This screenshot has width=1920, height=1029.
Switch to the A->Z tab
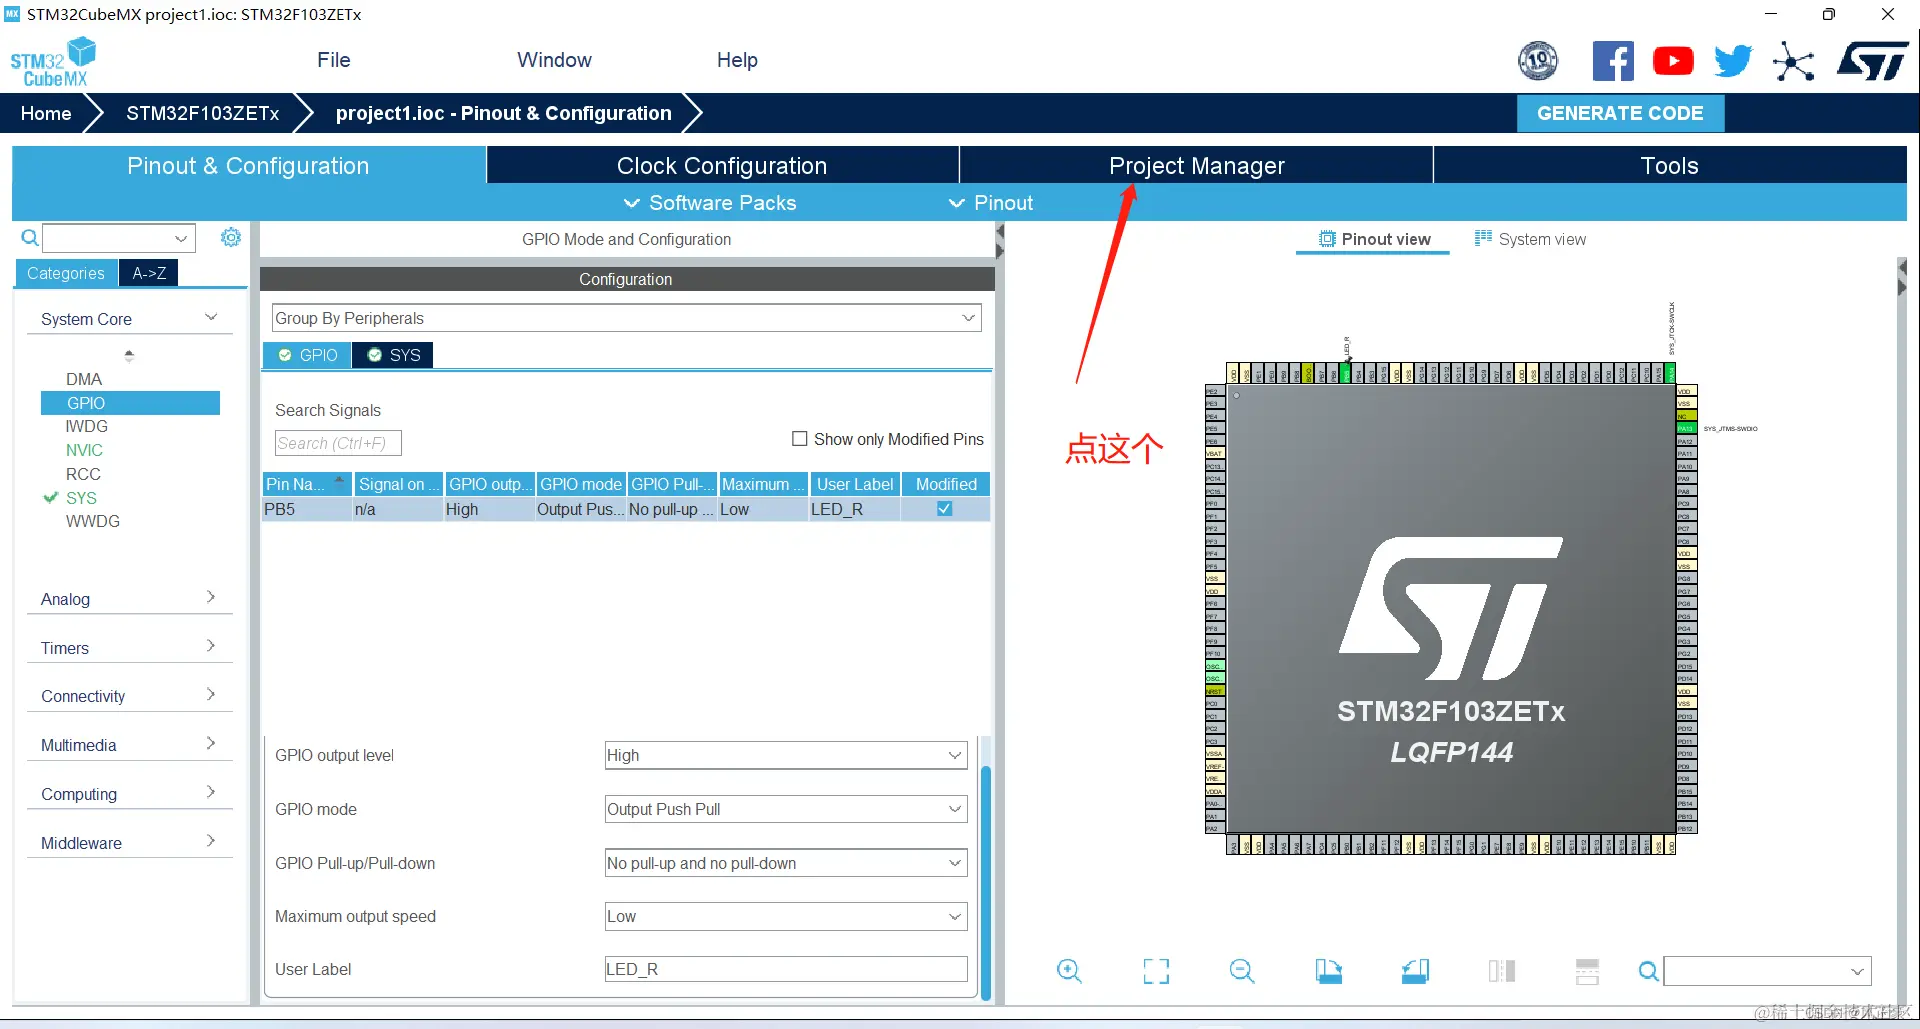[x=149, y=273]
